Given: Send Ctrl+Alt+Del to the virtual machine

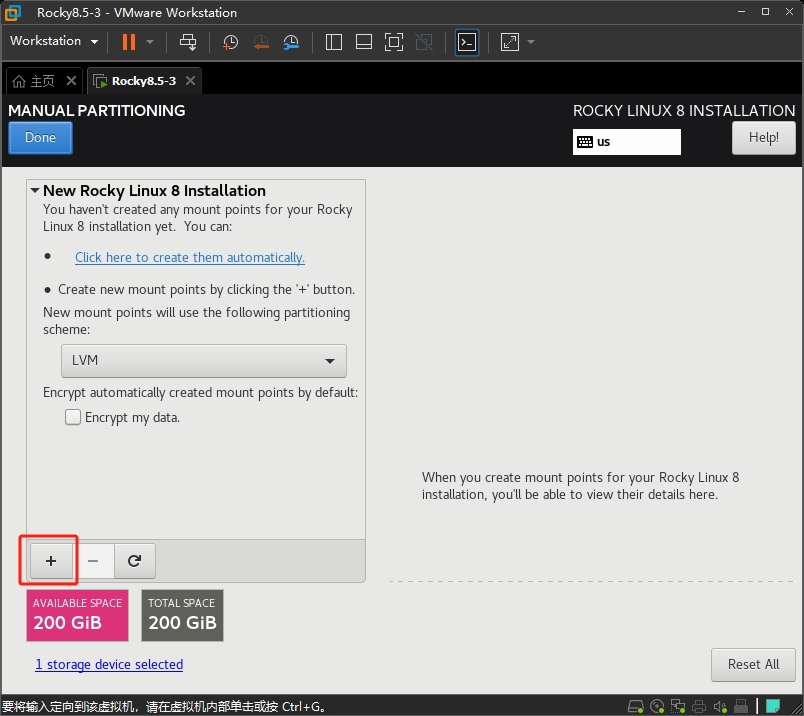Looking at the screenshot, I should click(188, 42).
